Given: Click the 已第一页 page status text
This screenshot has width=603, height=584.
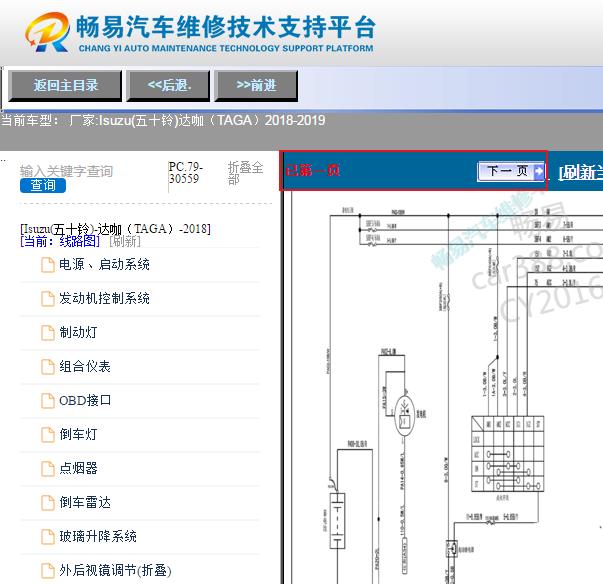Looking at the screenshot, I should tap(312, 170).
